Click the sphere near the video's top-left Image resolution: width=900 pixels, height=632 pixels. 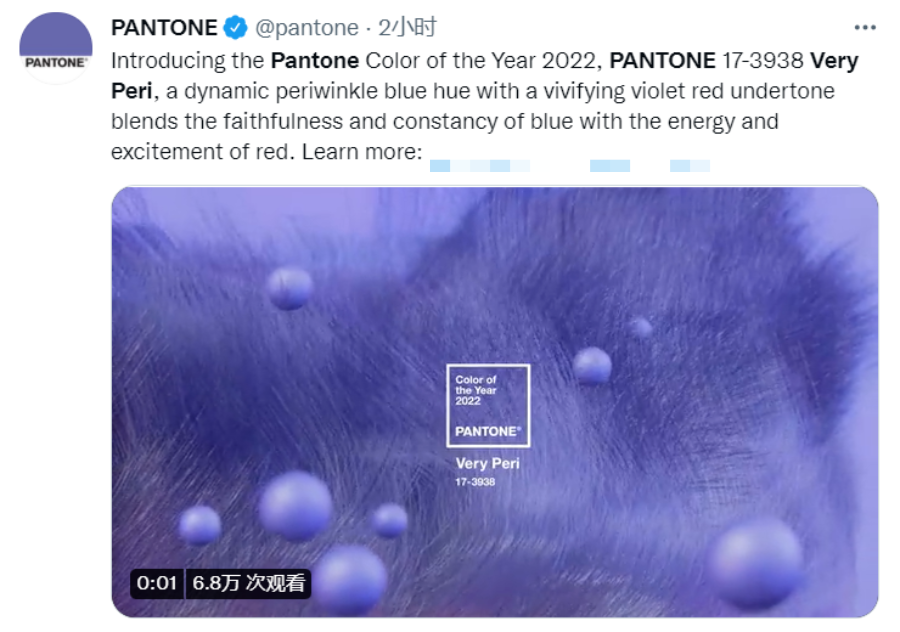290,288
